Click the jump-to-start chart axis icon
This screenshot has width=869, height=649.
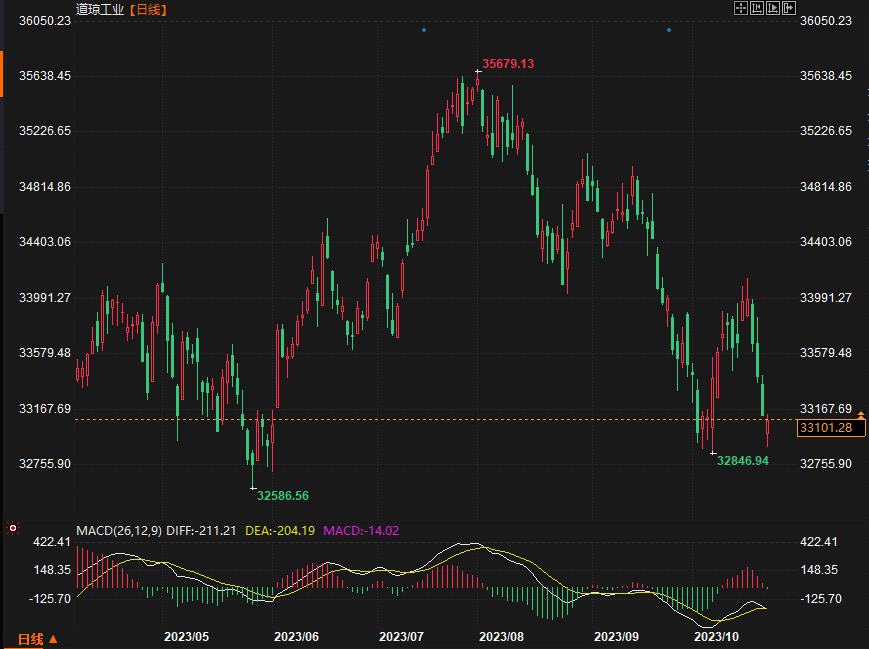click(757, 8)
